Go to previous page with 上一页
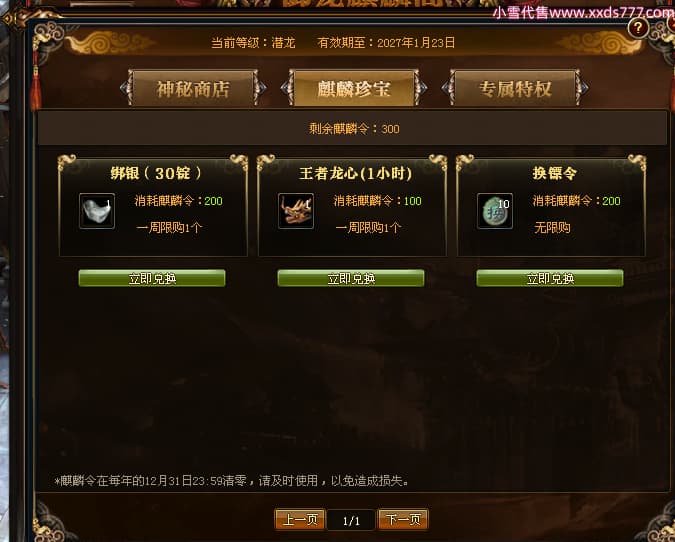The height and width of the screenshot is (542, 675). tap(300, 519)
